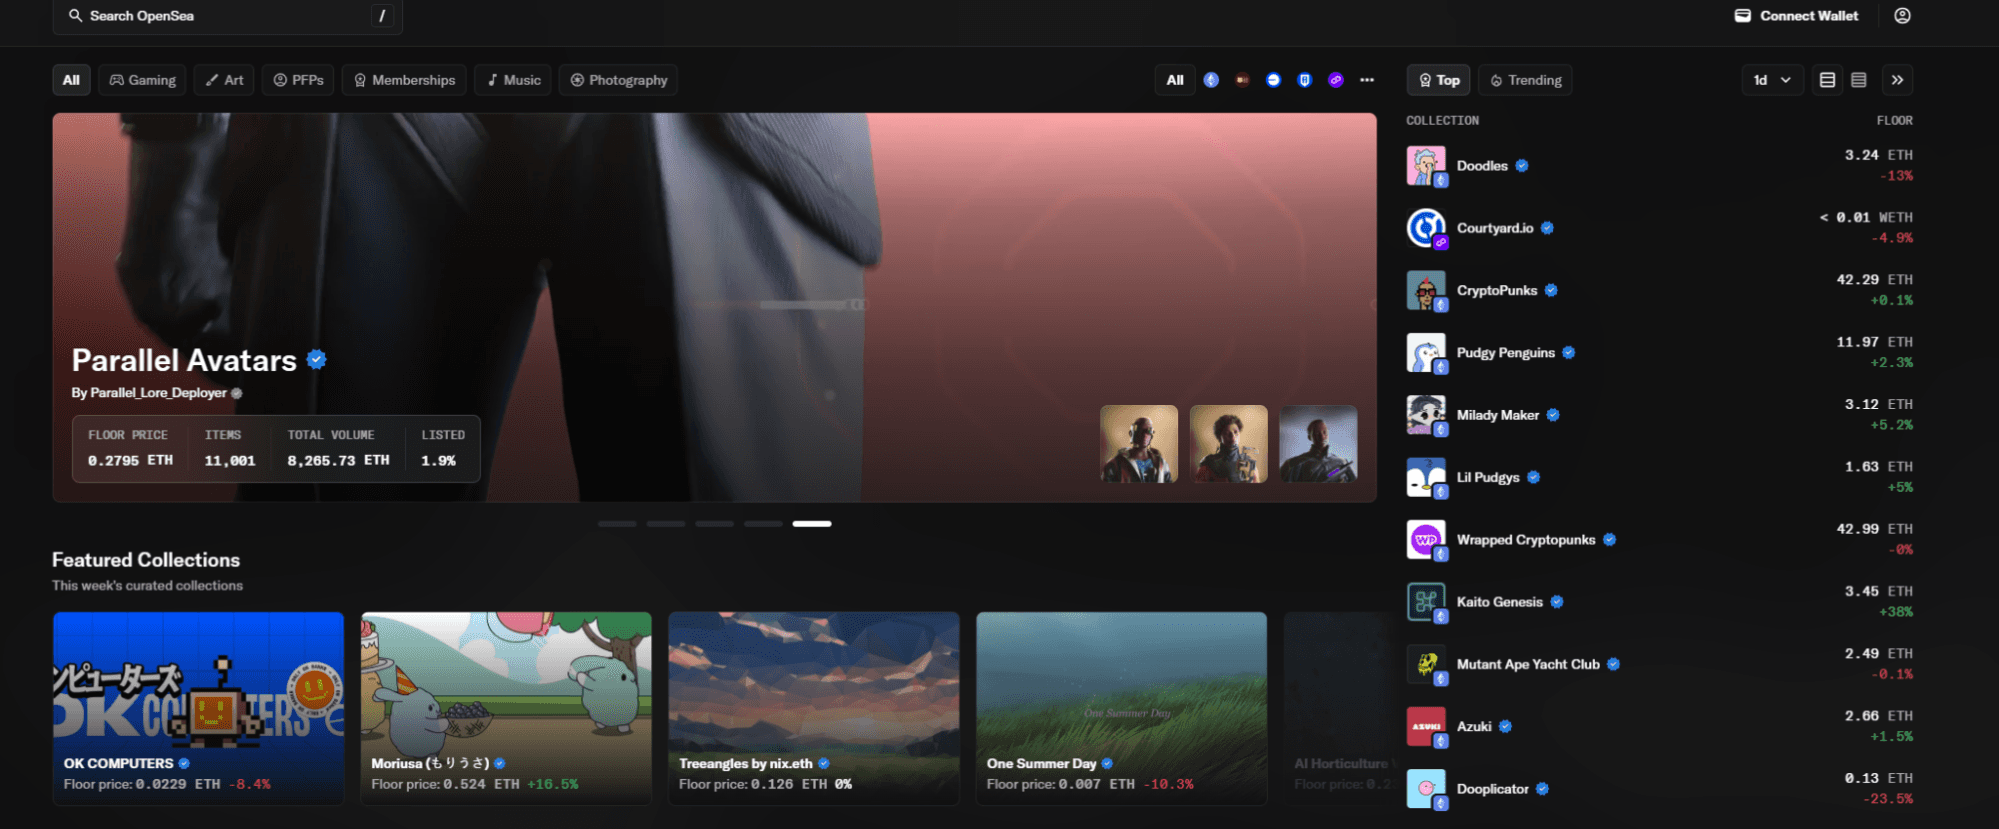Open the Memberships category
Image resolution: width=1999 pixels, height=829 pixels.
[x=405, y=80]
